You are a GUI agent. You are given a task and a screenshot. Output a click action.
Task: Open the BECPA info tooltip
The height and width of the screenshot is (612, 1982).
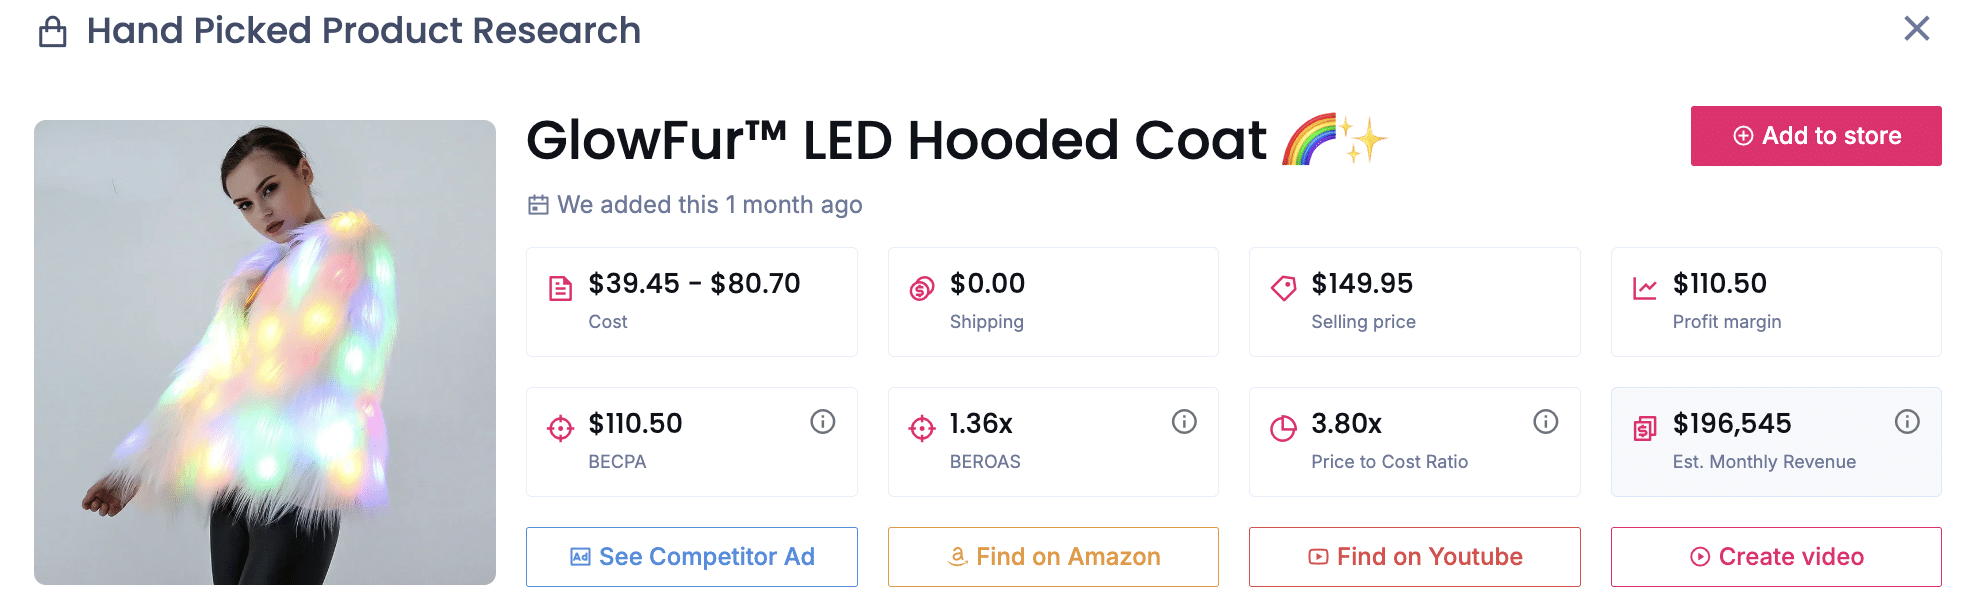click(x=823, y=421)
